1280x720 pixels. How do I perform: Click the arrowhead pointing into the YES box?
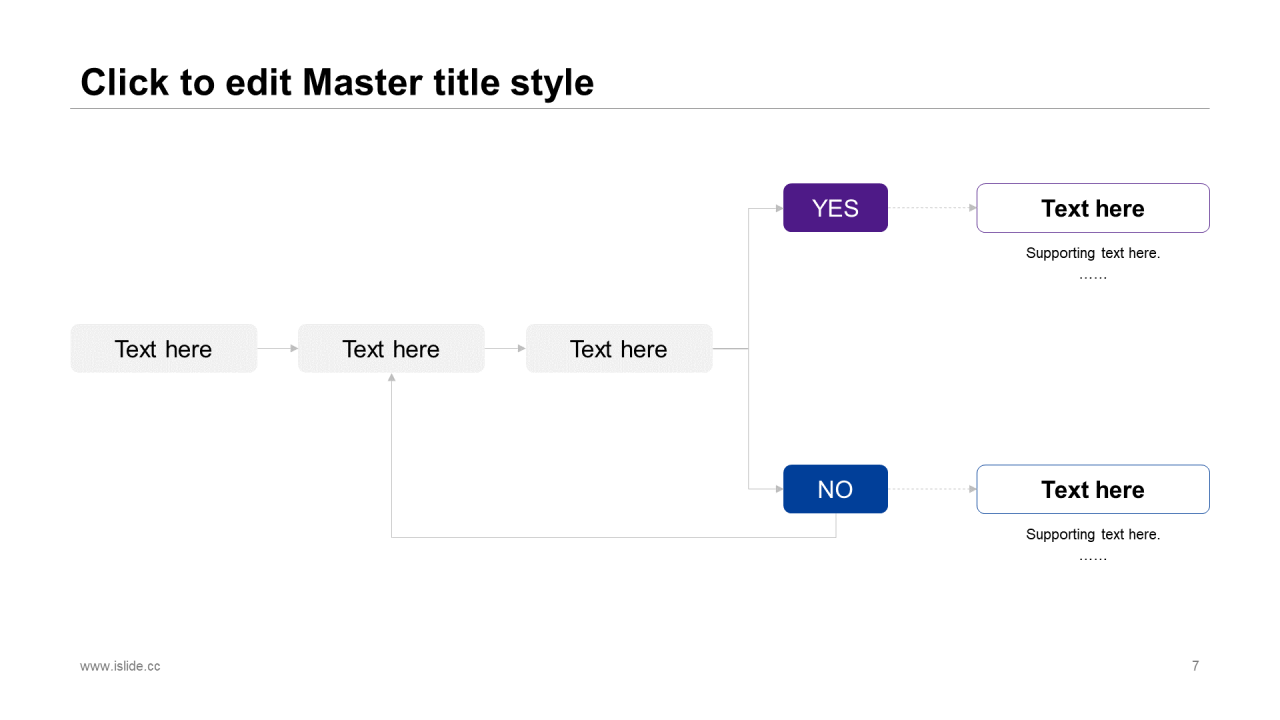[x=779, y=208]
